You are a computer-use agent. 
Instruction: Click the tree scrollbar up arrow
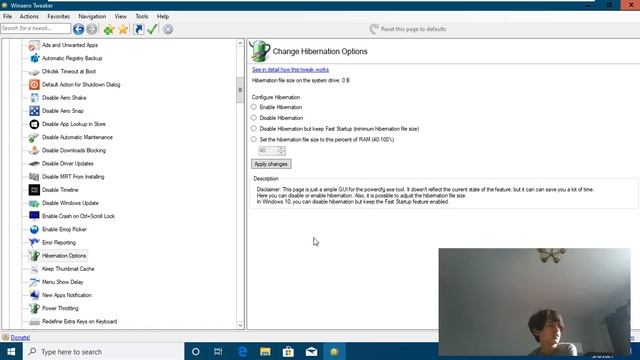[240, 43]
